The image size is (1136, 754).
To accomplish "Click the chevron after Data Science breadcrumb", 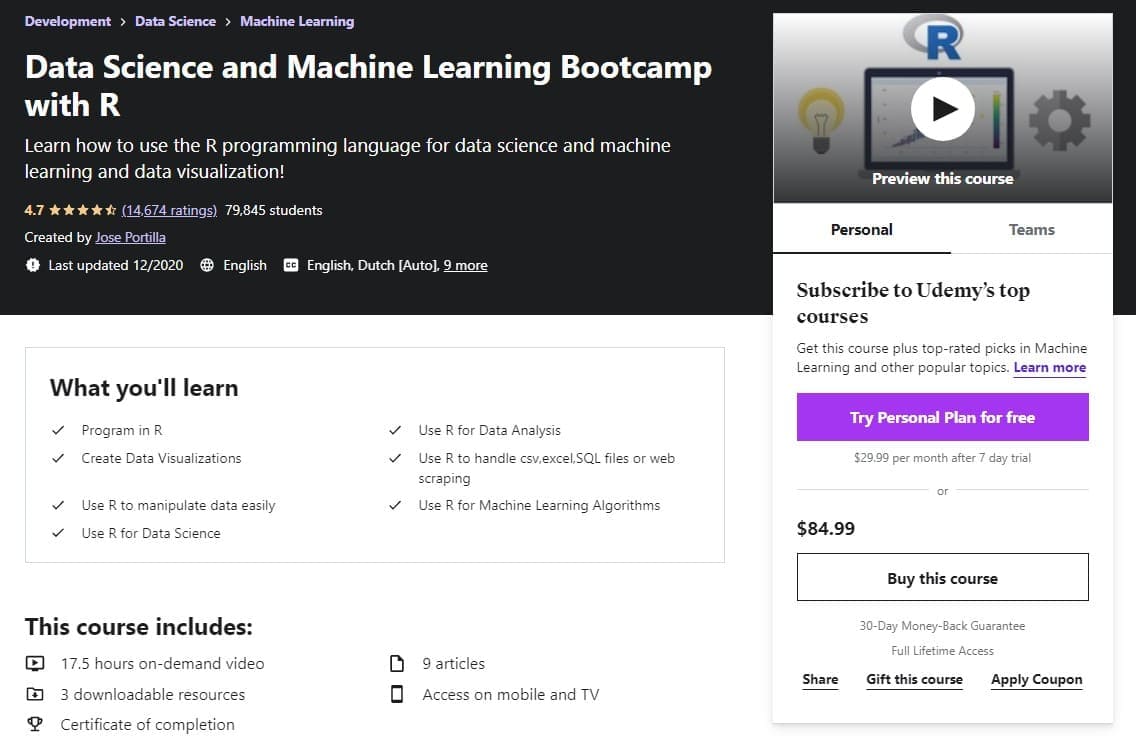I will pyautogui.click(x=227, y=22).
